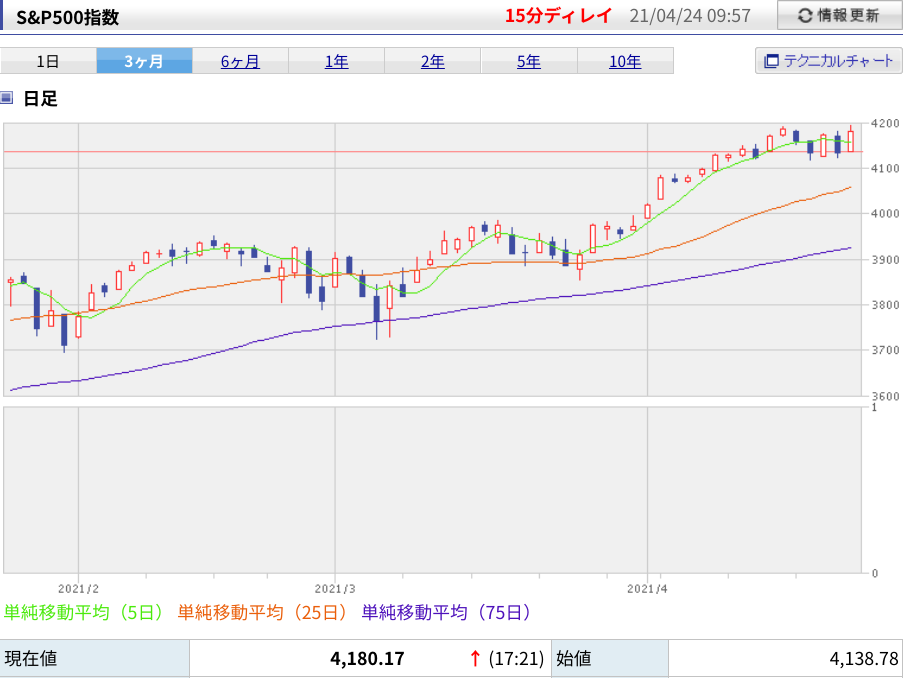The image size is (904, 678).
Task: Click the window icon in テクニカルチャート
Action: (x=771, y=61)
